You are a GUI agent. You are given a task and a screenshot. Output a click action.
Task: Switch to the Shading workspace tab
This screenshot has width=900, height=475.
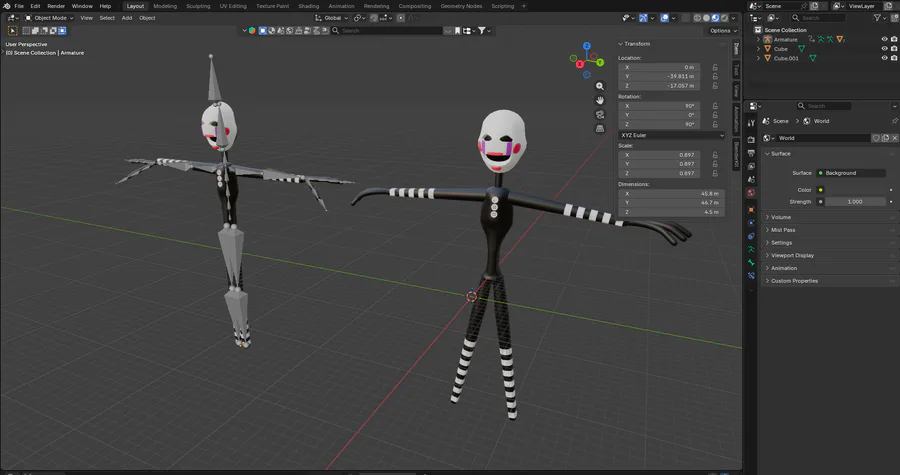[x=308, y=6]
